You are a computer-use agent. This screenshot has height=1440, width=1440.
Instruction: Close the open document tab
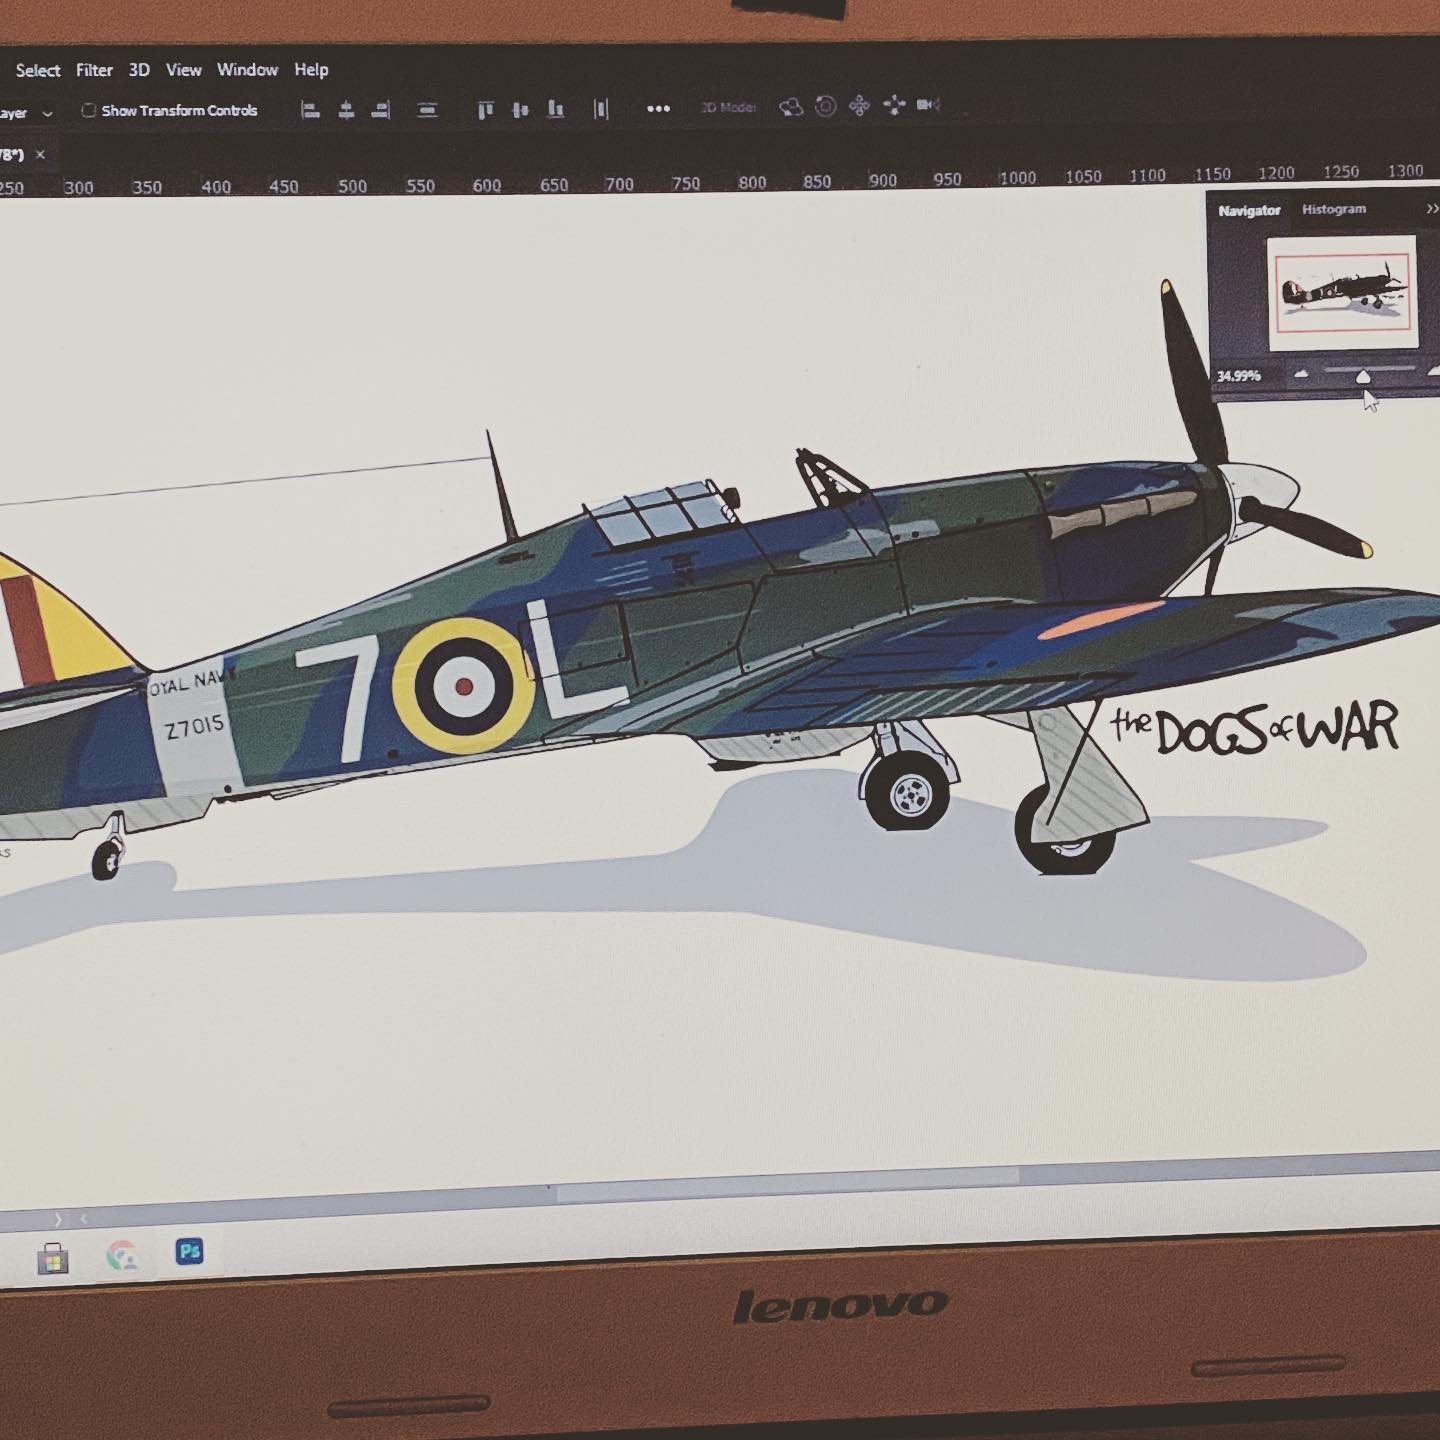click(41, 154)
